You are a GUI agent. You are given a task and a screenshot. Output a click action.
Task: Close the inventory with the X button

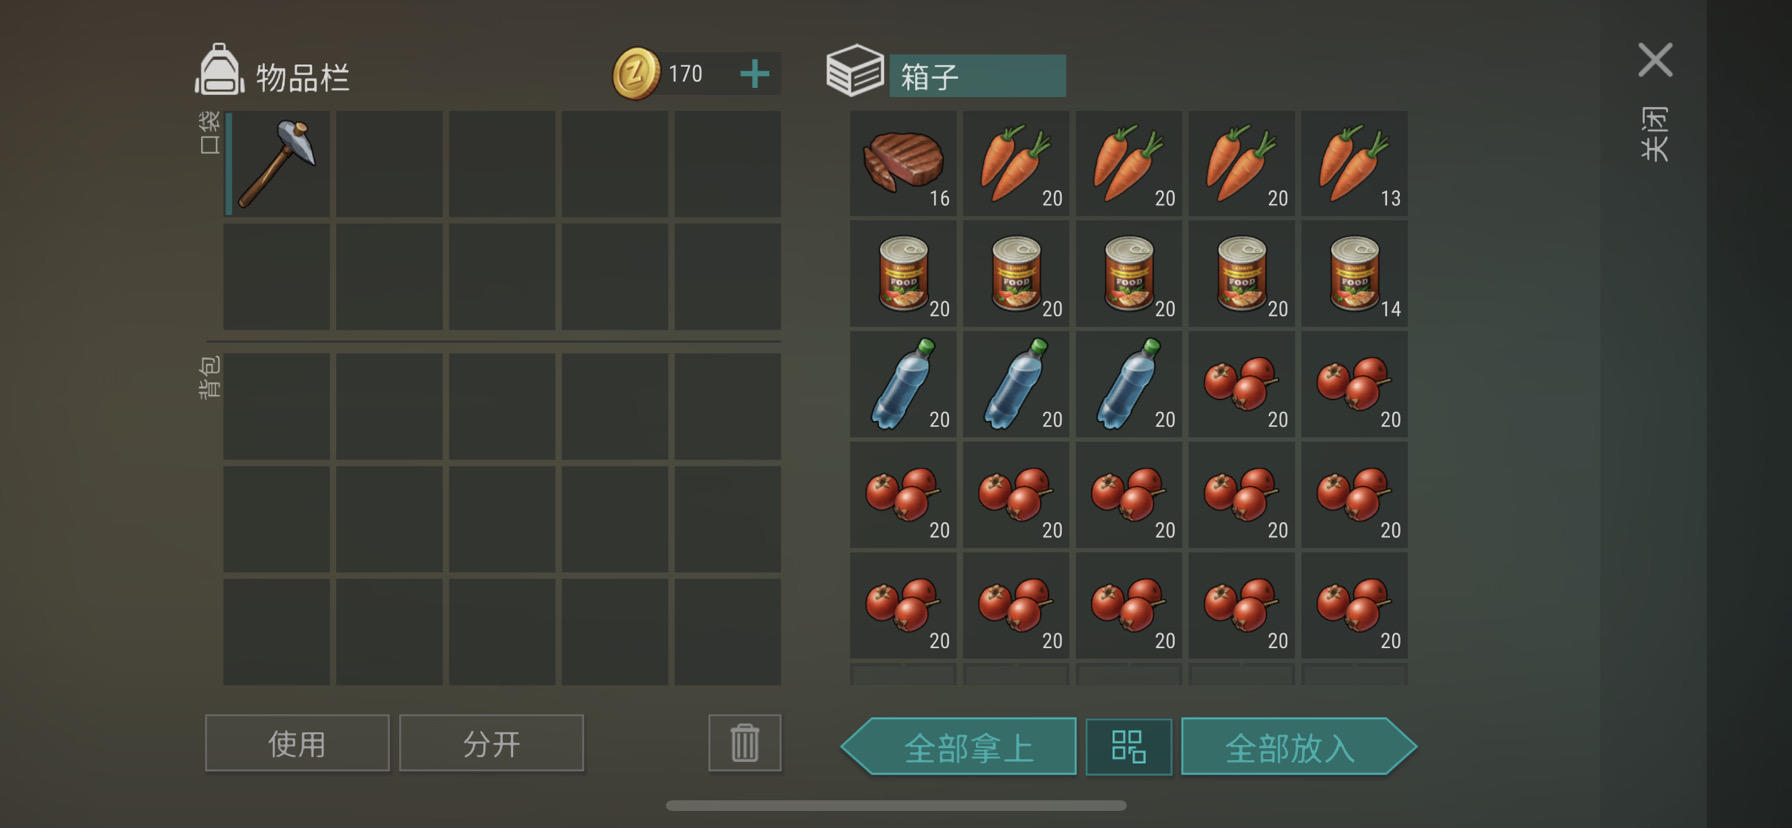point(1655,60)
